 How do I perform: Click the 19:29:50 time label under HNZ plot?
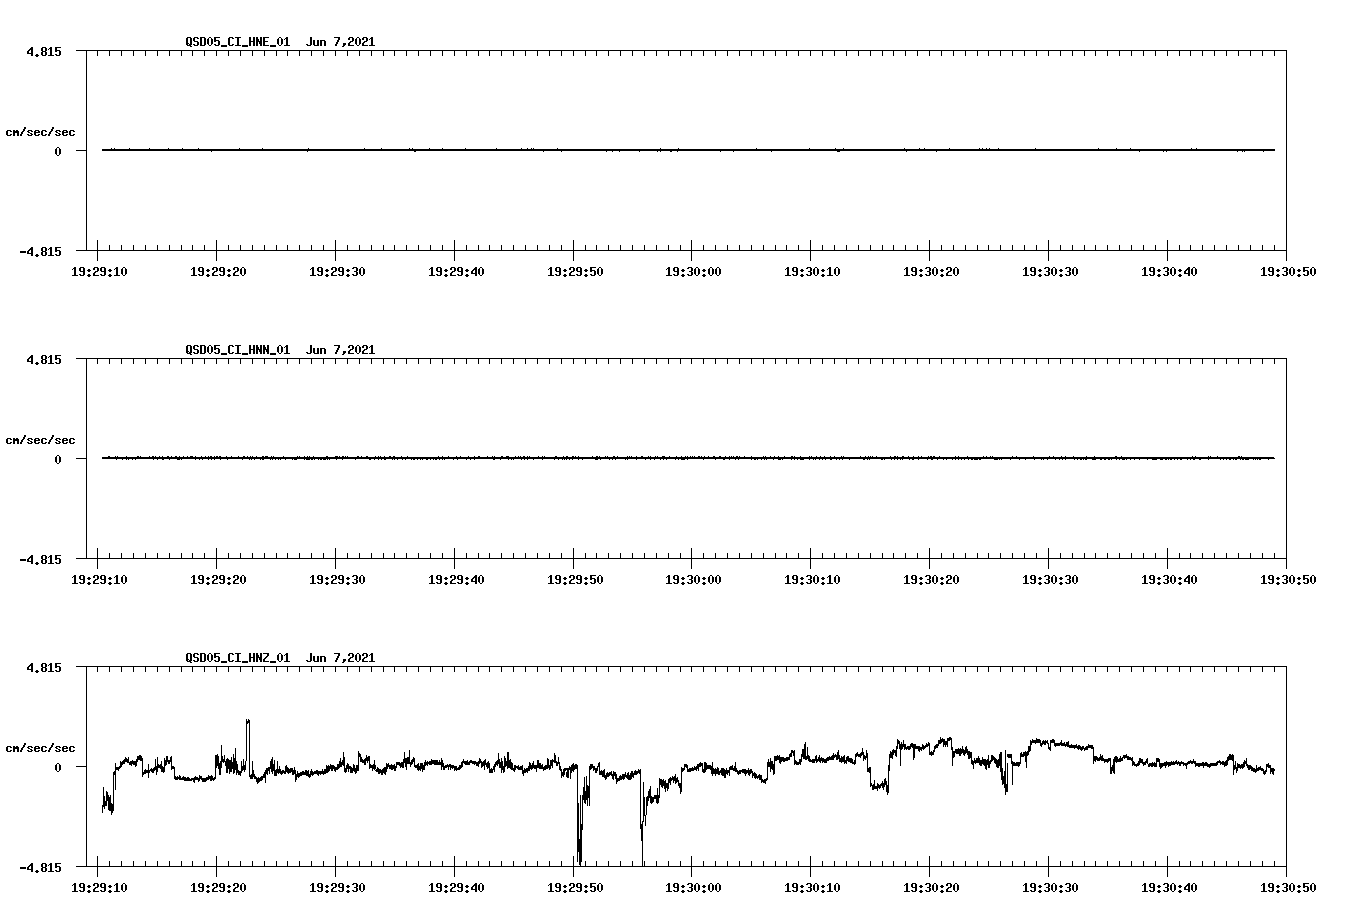[x=573, y=887]
